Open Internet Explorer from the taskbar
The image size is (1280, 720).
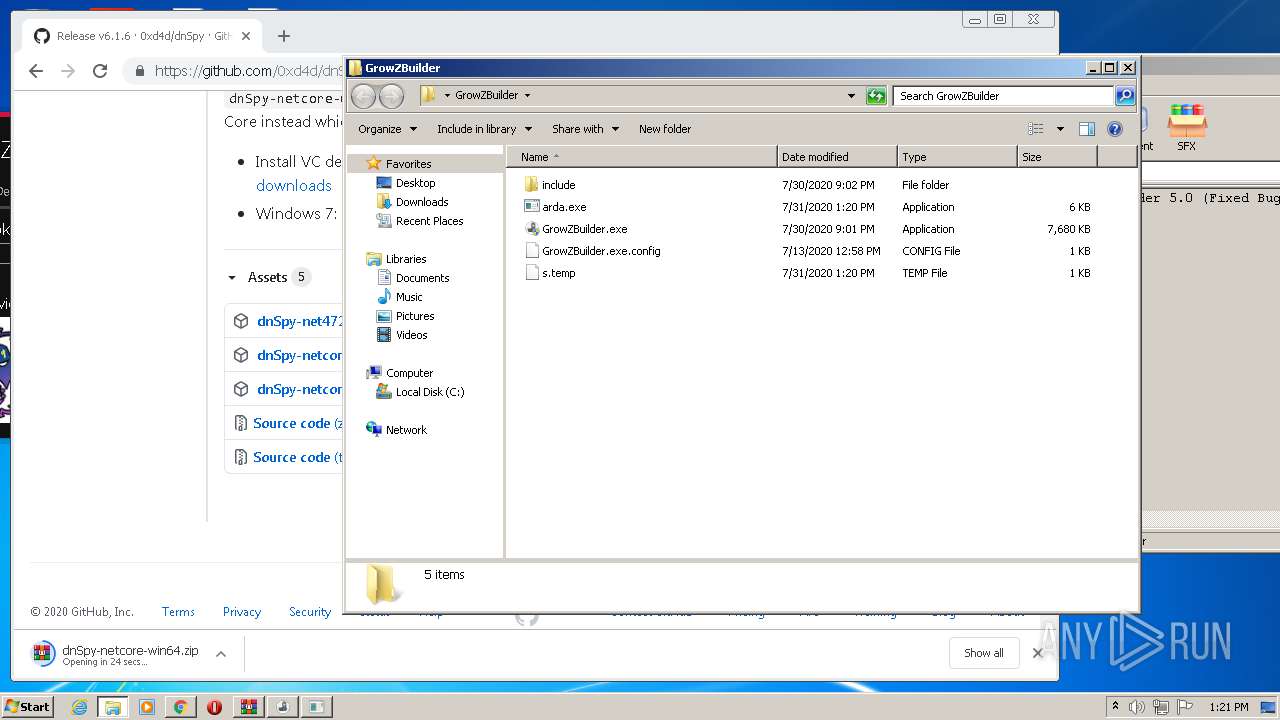click(79, 707)
